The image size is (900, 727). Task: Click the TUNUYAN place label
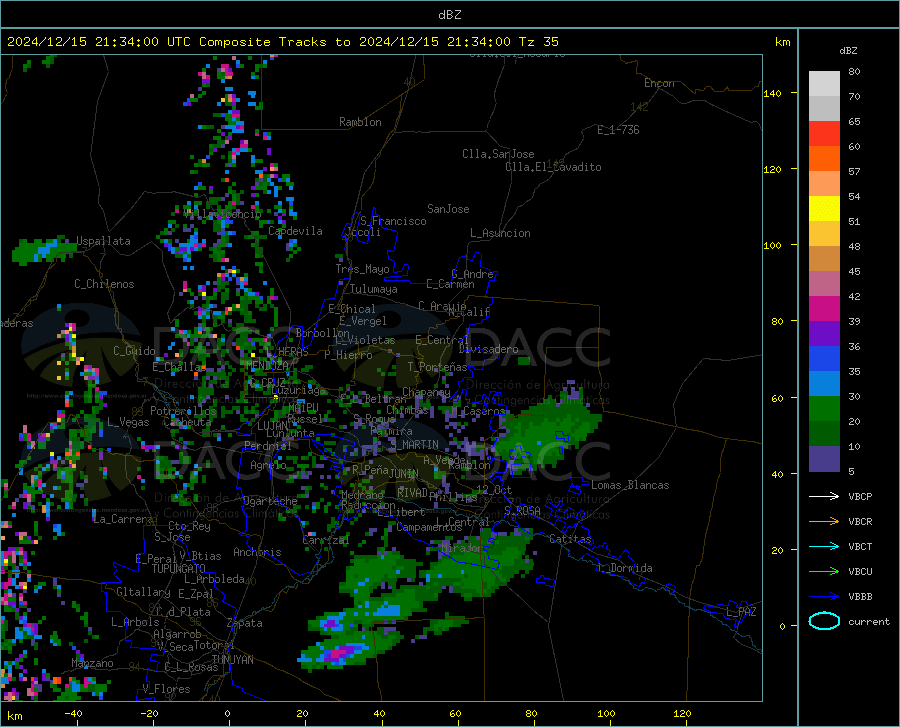click(232, 659)
